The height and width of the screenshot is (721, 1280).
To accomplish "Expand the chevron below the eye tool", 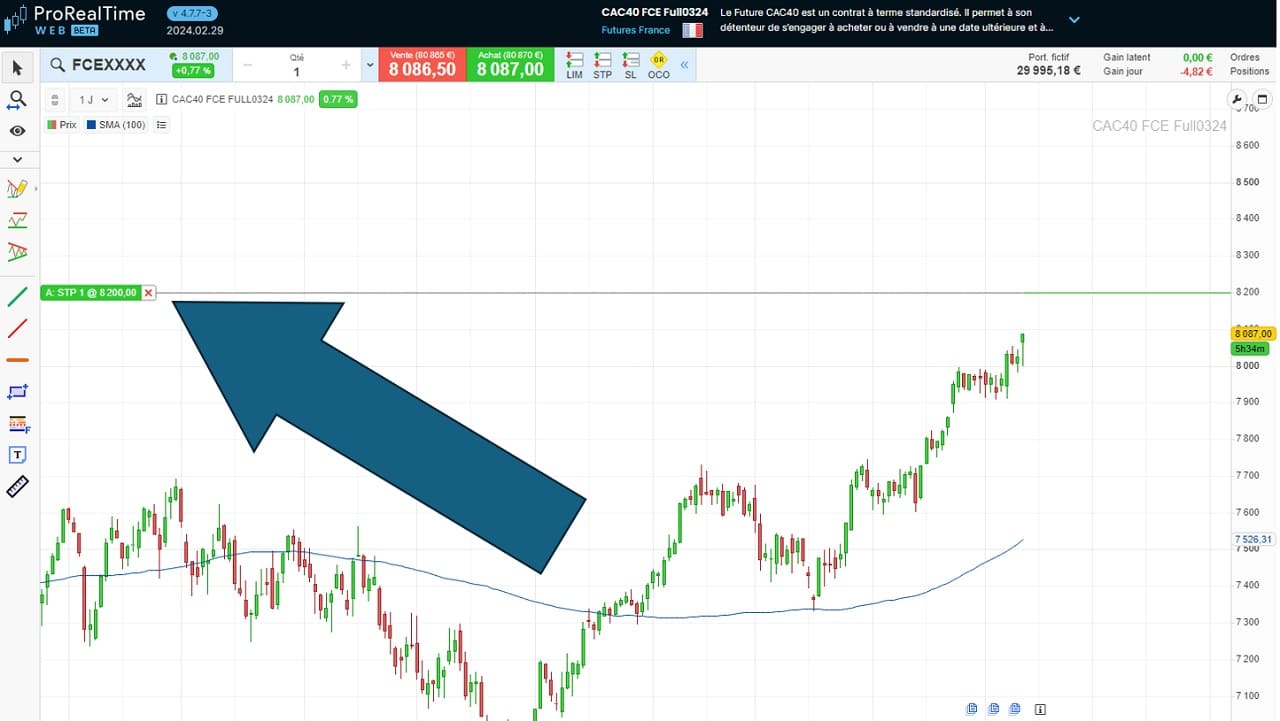I will pyautogui.click(x=18, y=159).
